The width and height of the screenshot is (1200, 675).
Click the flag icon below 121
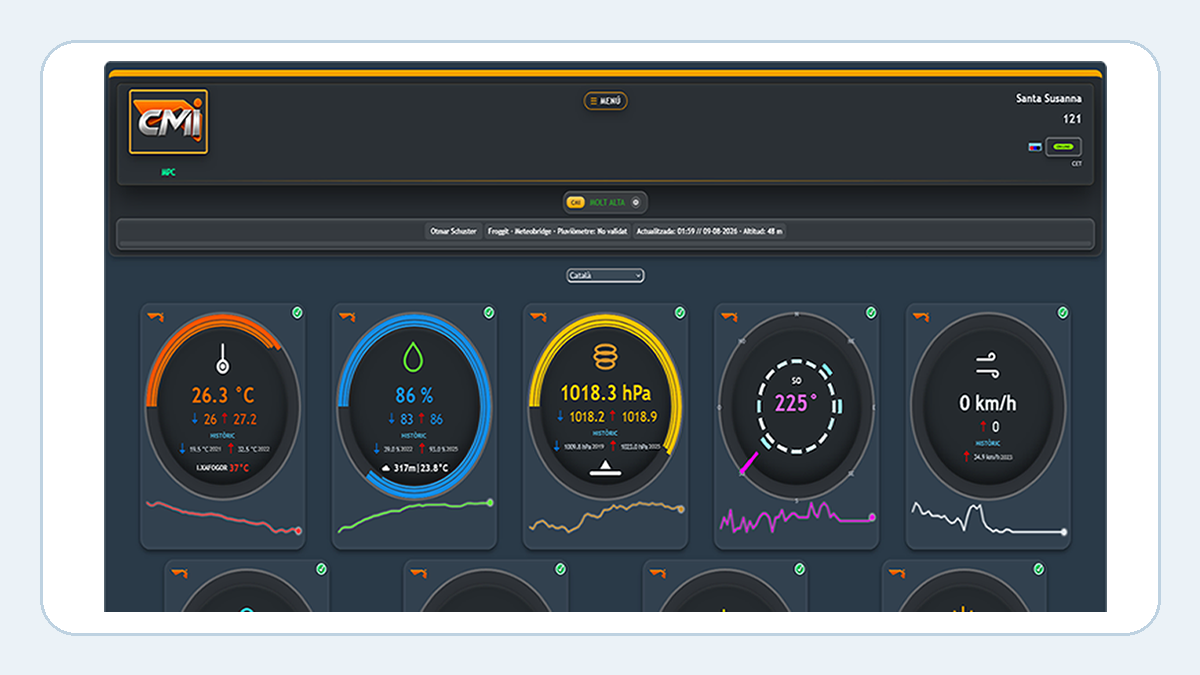1035,147
